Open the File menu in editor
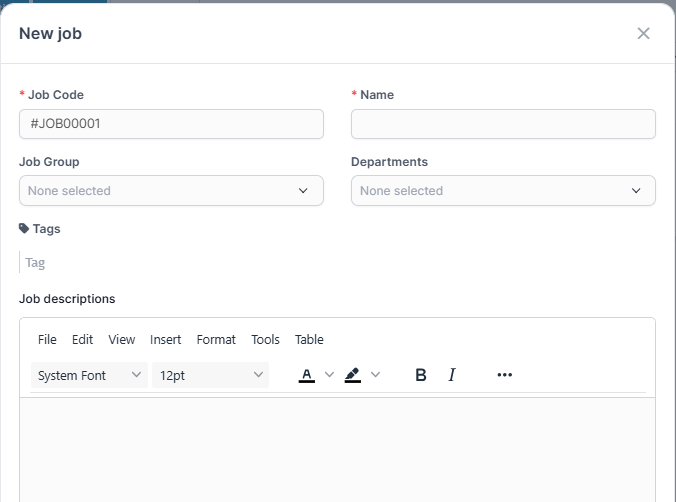Viewport: 676px width, 502px height. pyautogui.click(x=47, y=340)
